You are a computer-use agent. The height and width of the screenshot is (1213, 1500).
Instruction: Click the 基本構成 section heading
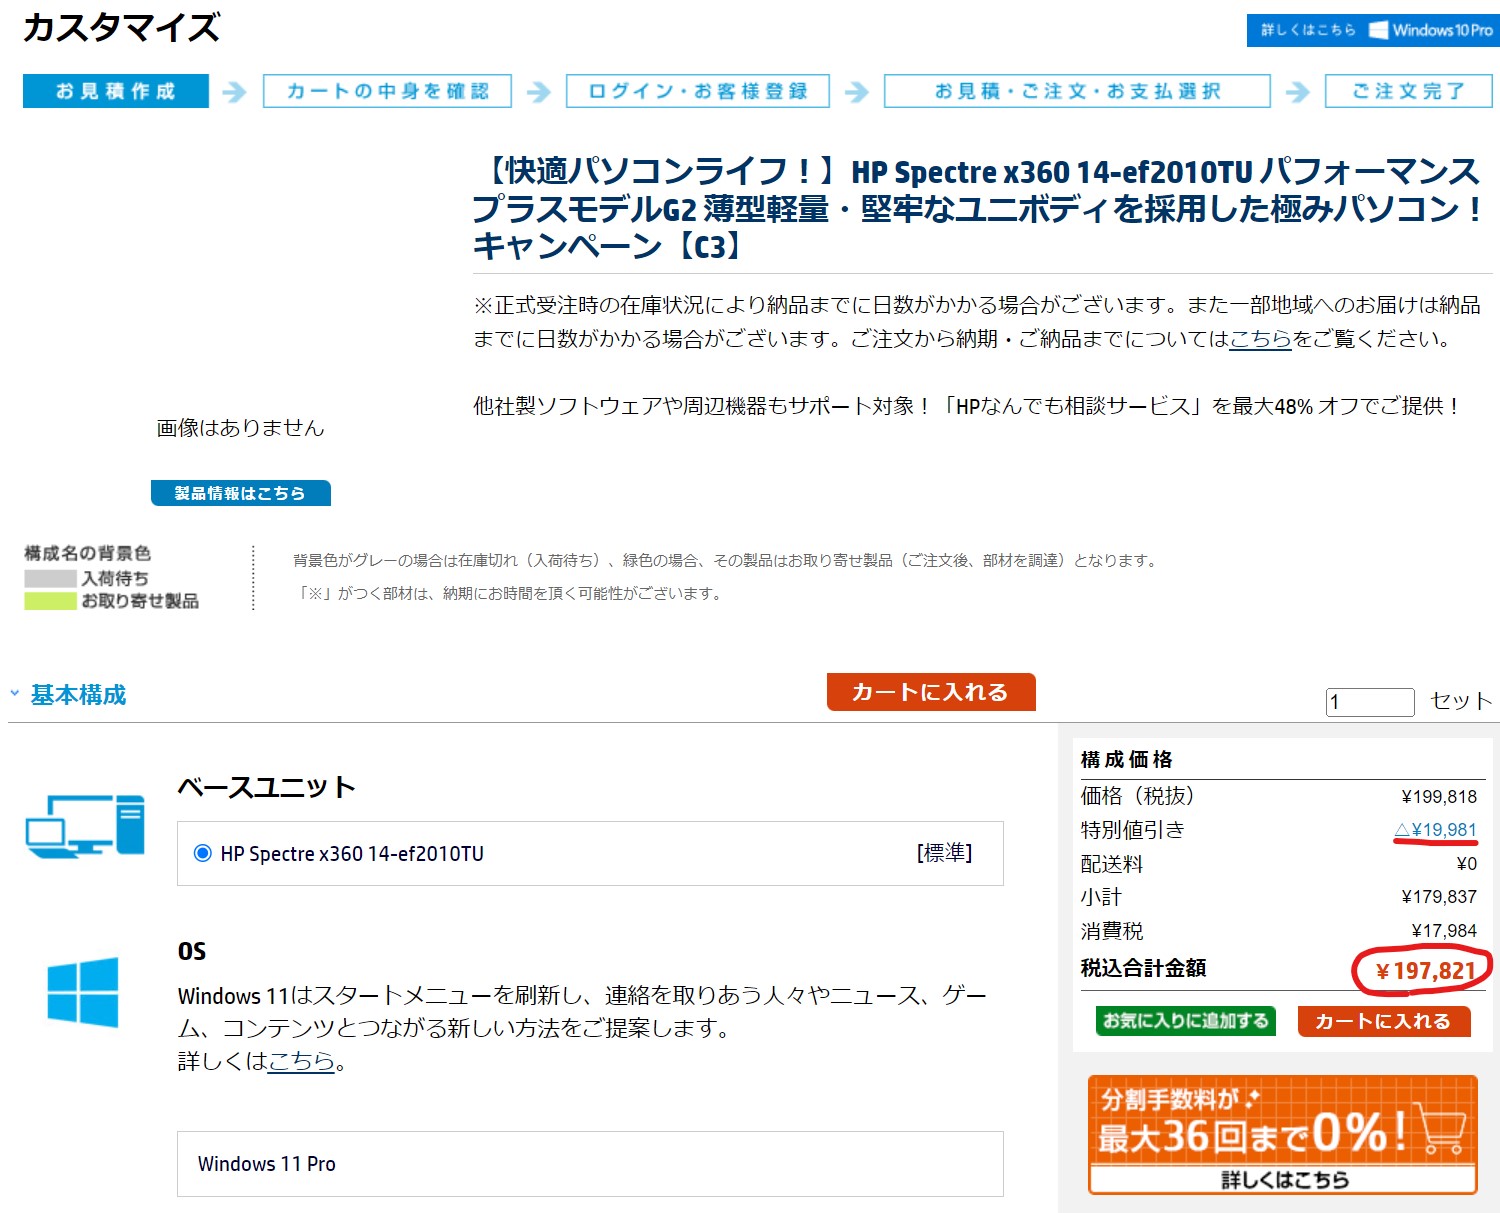(x=78, y=694)
